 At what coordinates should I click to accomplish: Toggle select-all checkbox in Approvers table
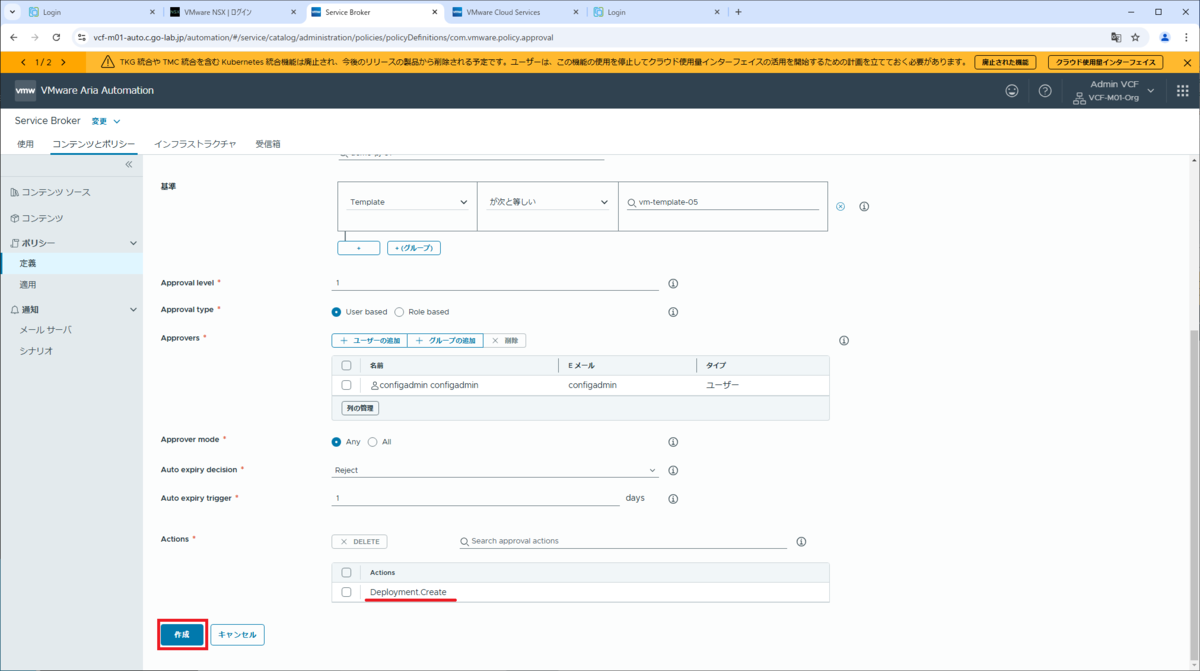click(x=346, y=366)
